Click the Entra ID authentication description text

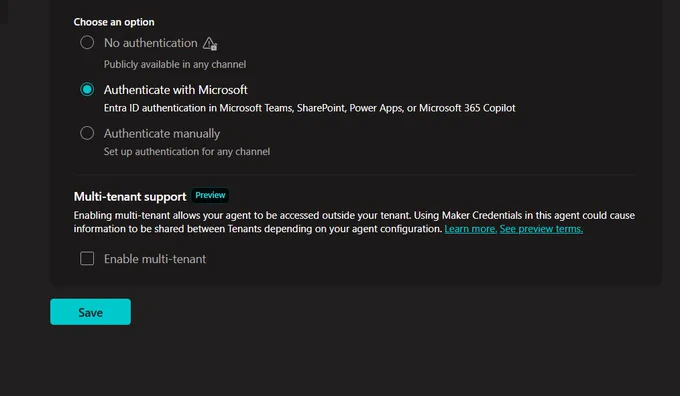pos(310,108)
